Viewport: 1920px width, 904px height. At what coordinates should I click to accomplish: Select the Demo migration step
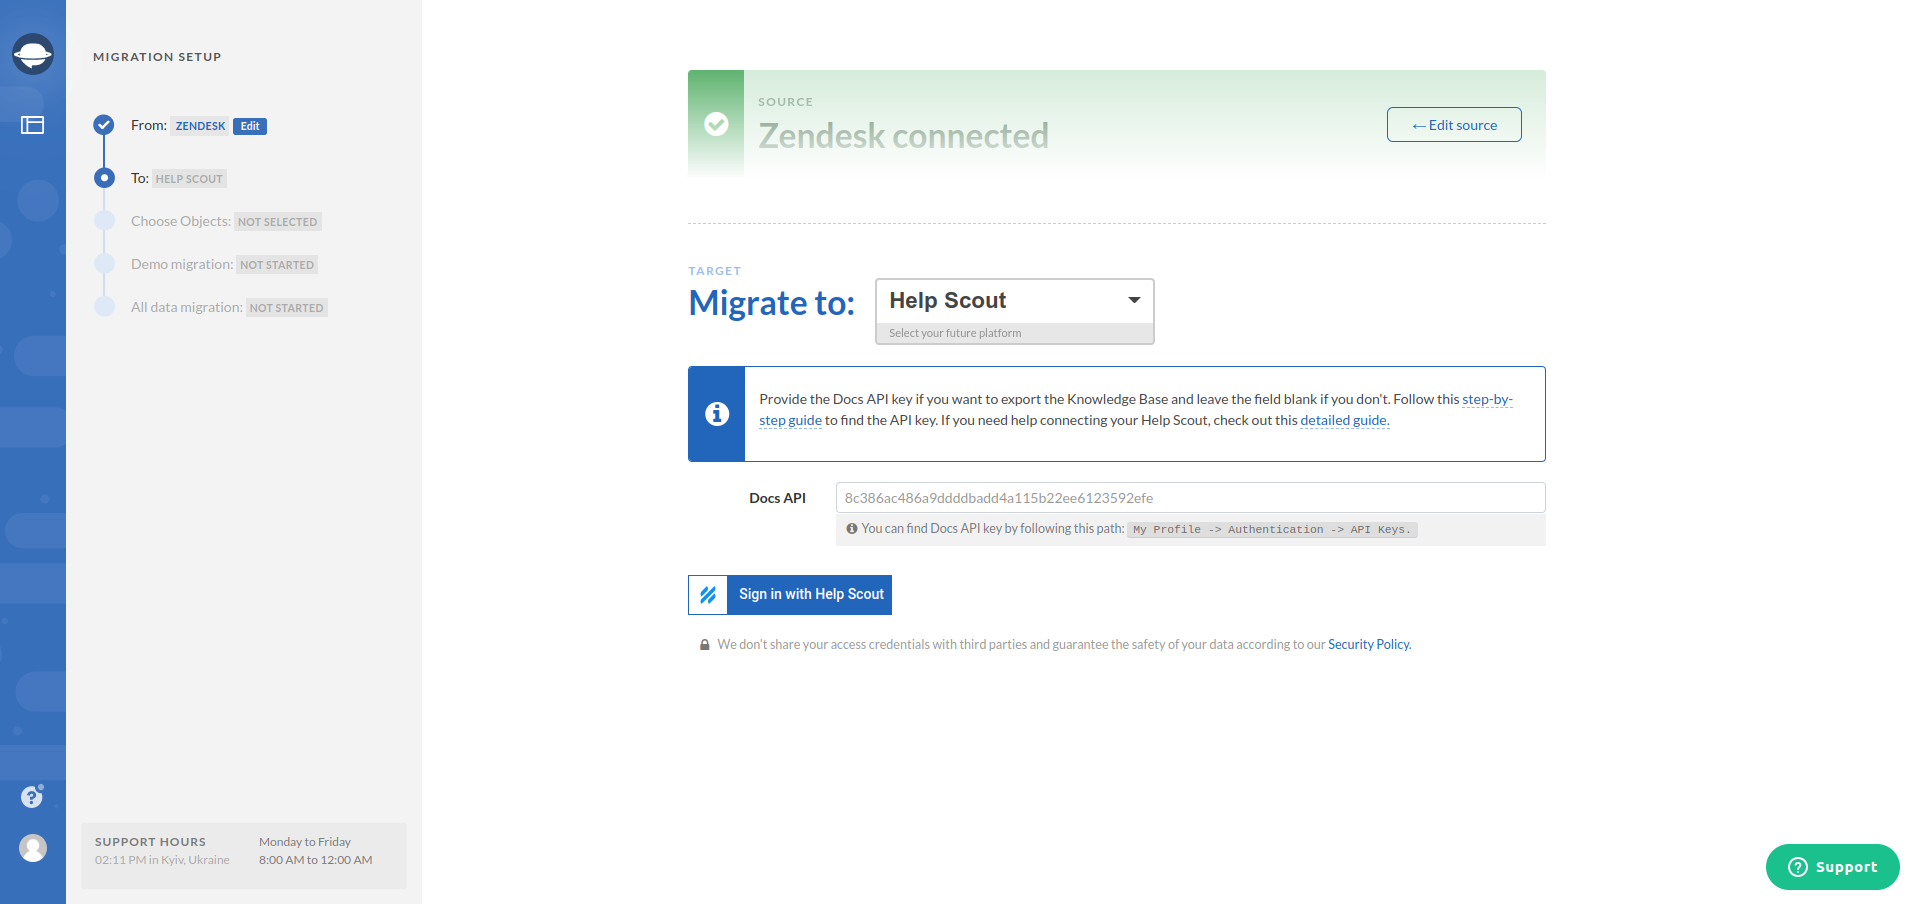tap(182, 264)
